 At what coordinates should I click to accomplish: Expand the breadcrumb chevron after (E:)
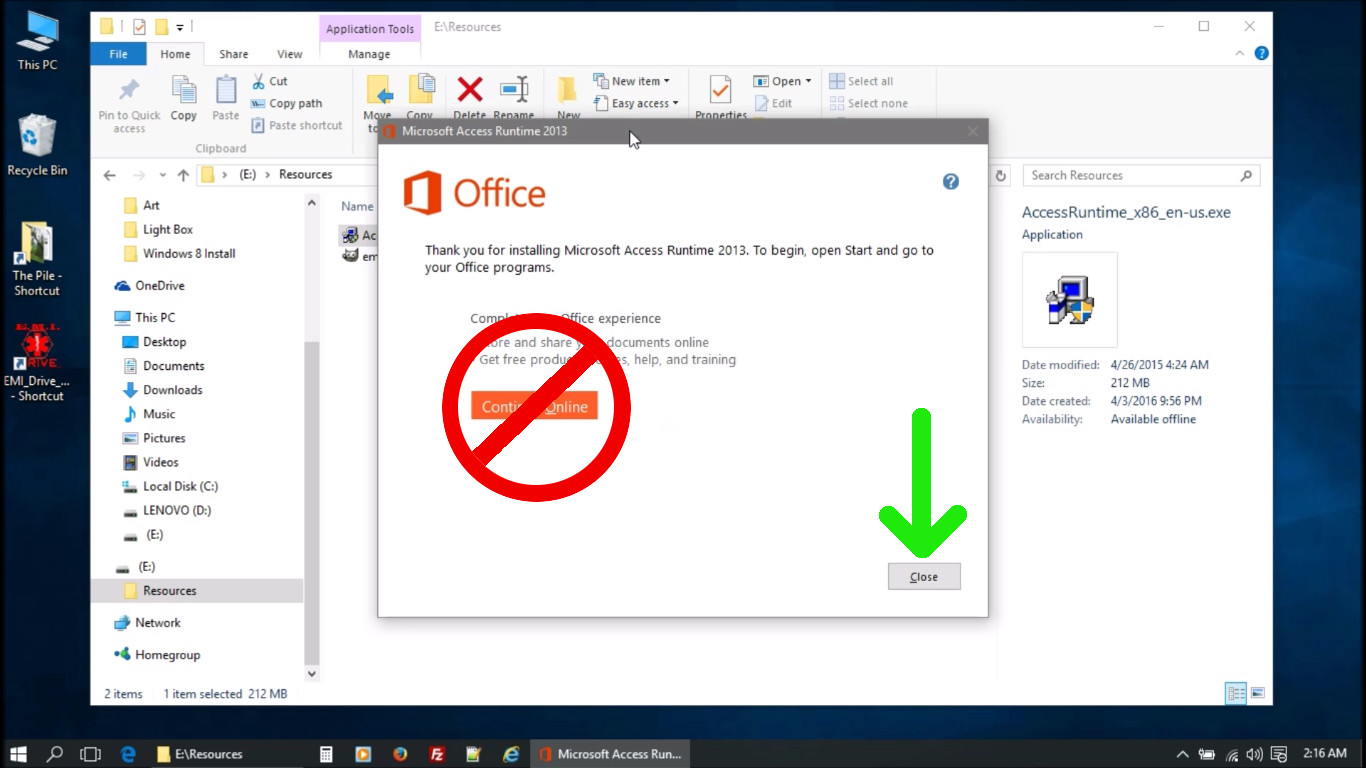pos(269,175)
